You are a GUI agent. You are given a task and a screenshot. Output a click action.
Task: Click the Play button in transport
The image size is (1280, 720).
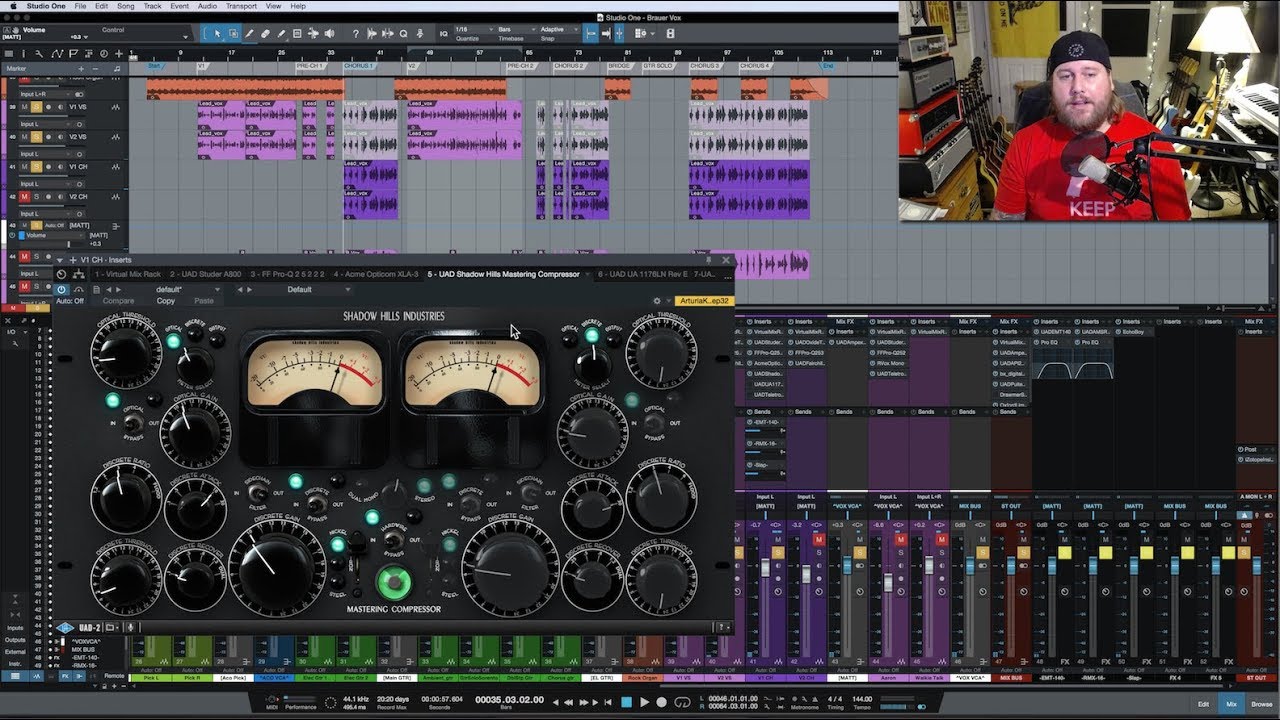point(644,702)
